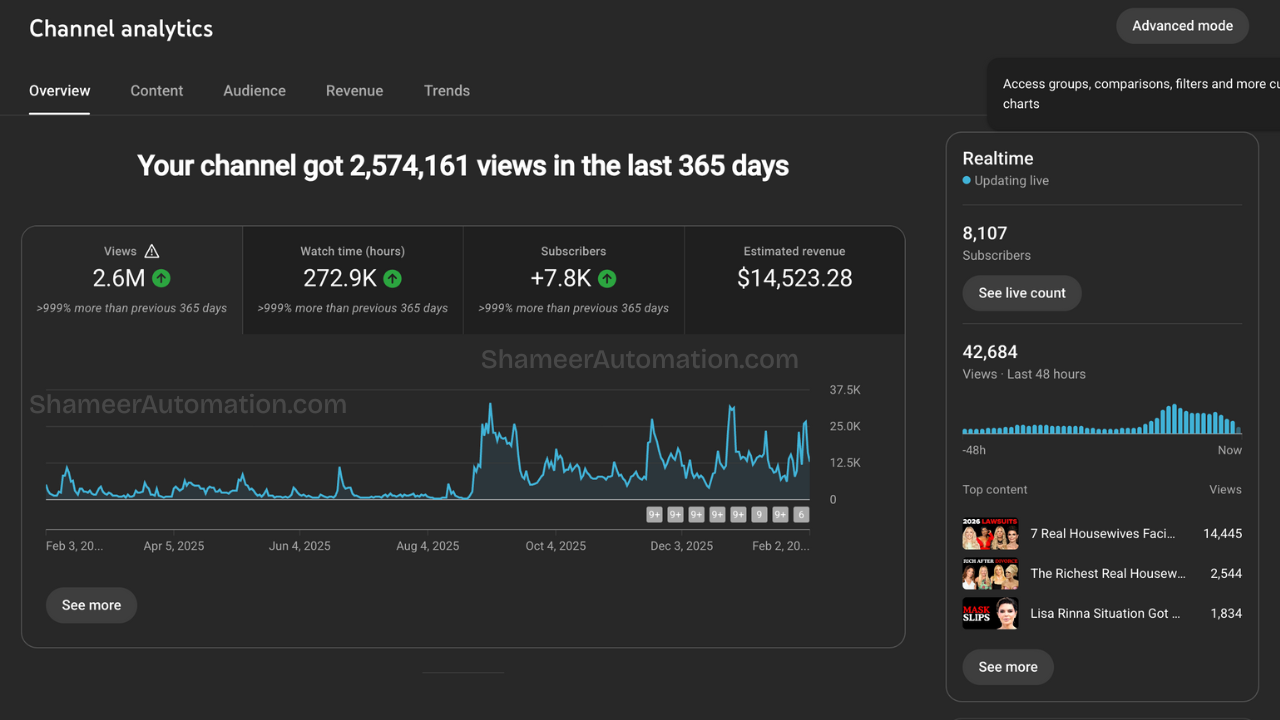Click See more in the Realtime panel

[x=1008, y=667]
